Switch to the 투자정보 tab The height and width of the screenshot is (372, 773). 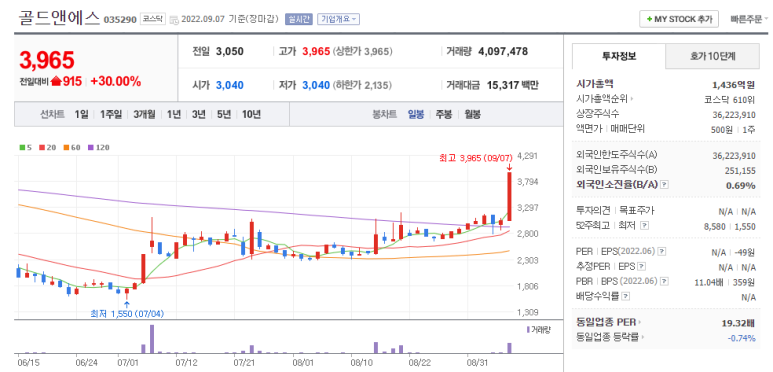(619, 56)
